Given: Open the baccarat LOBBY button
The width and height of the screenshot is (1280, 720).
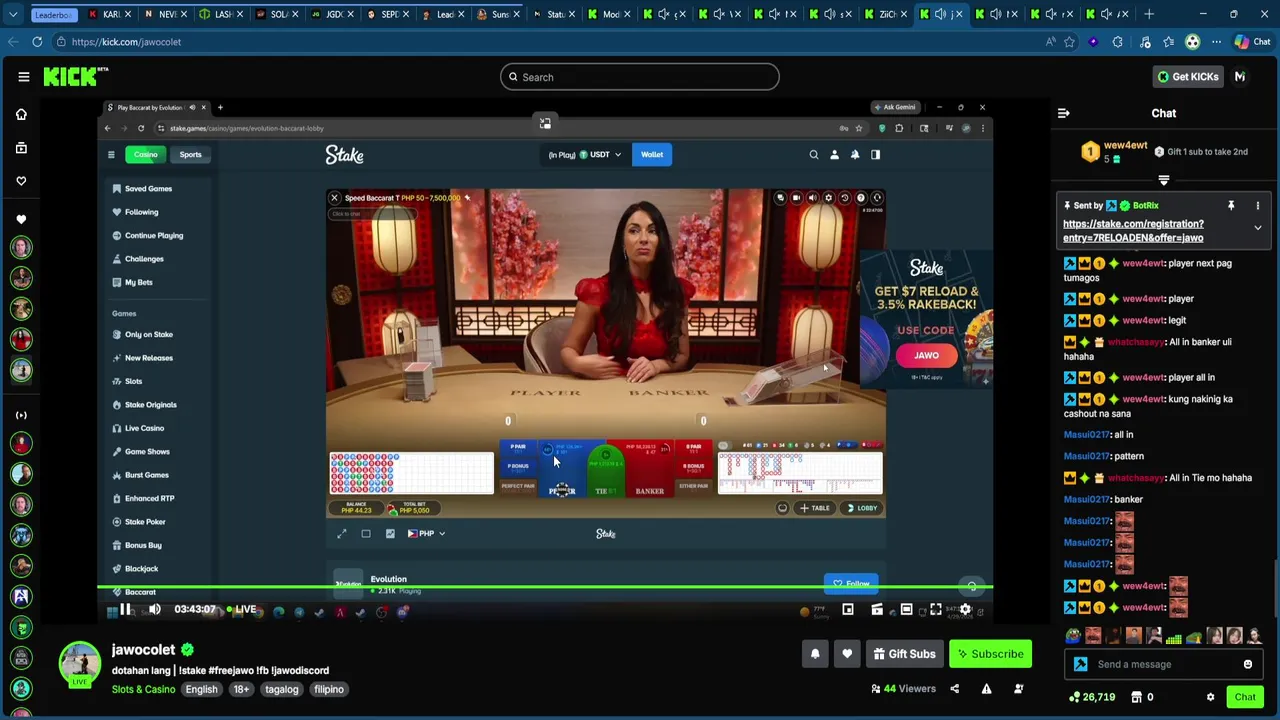Looking at the screenshot, I should point(862,508).
